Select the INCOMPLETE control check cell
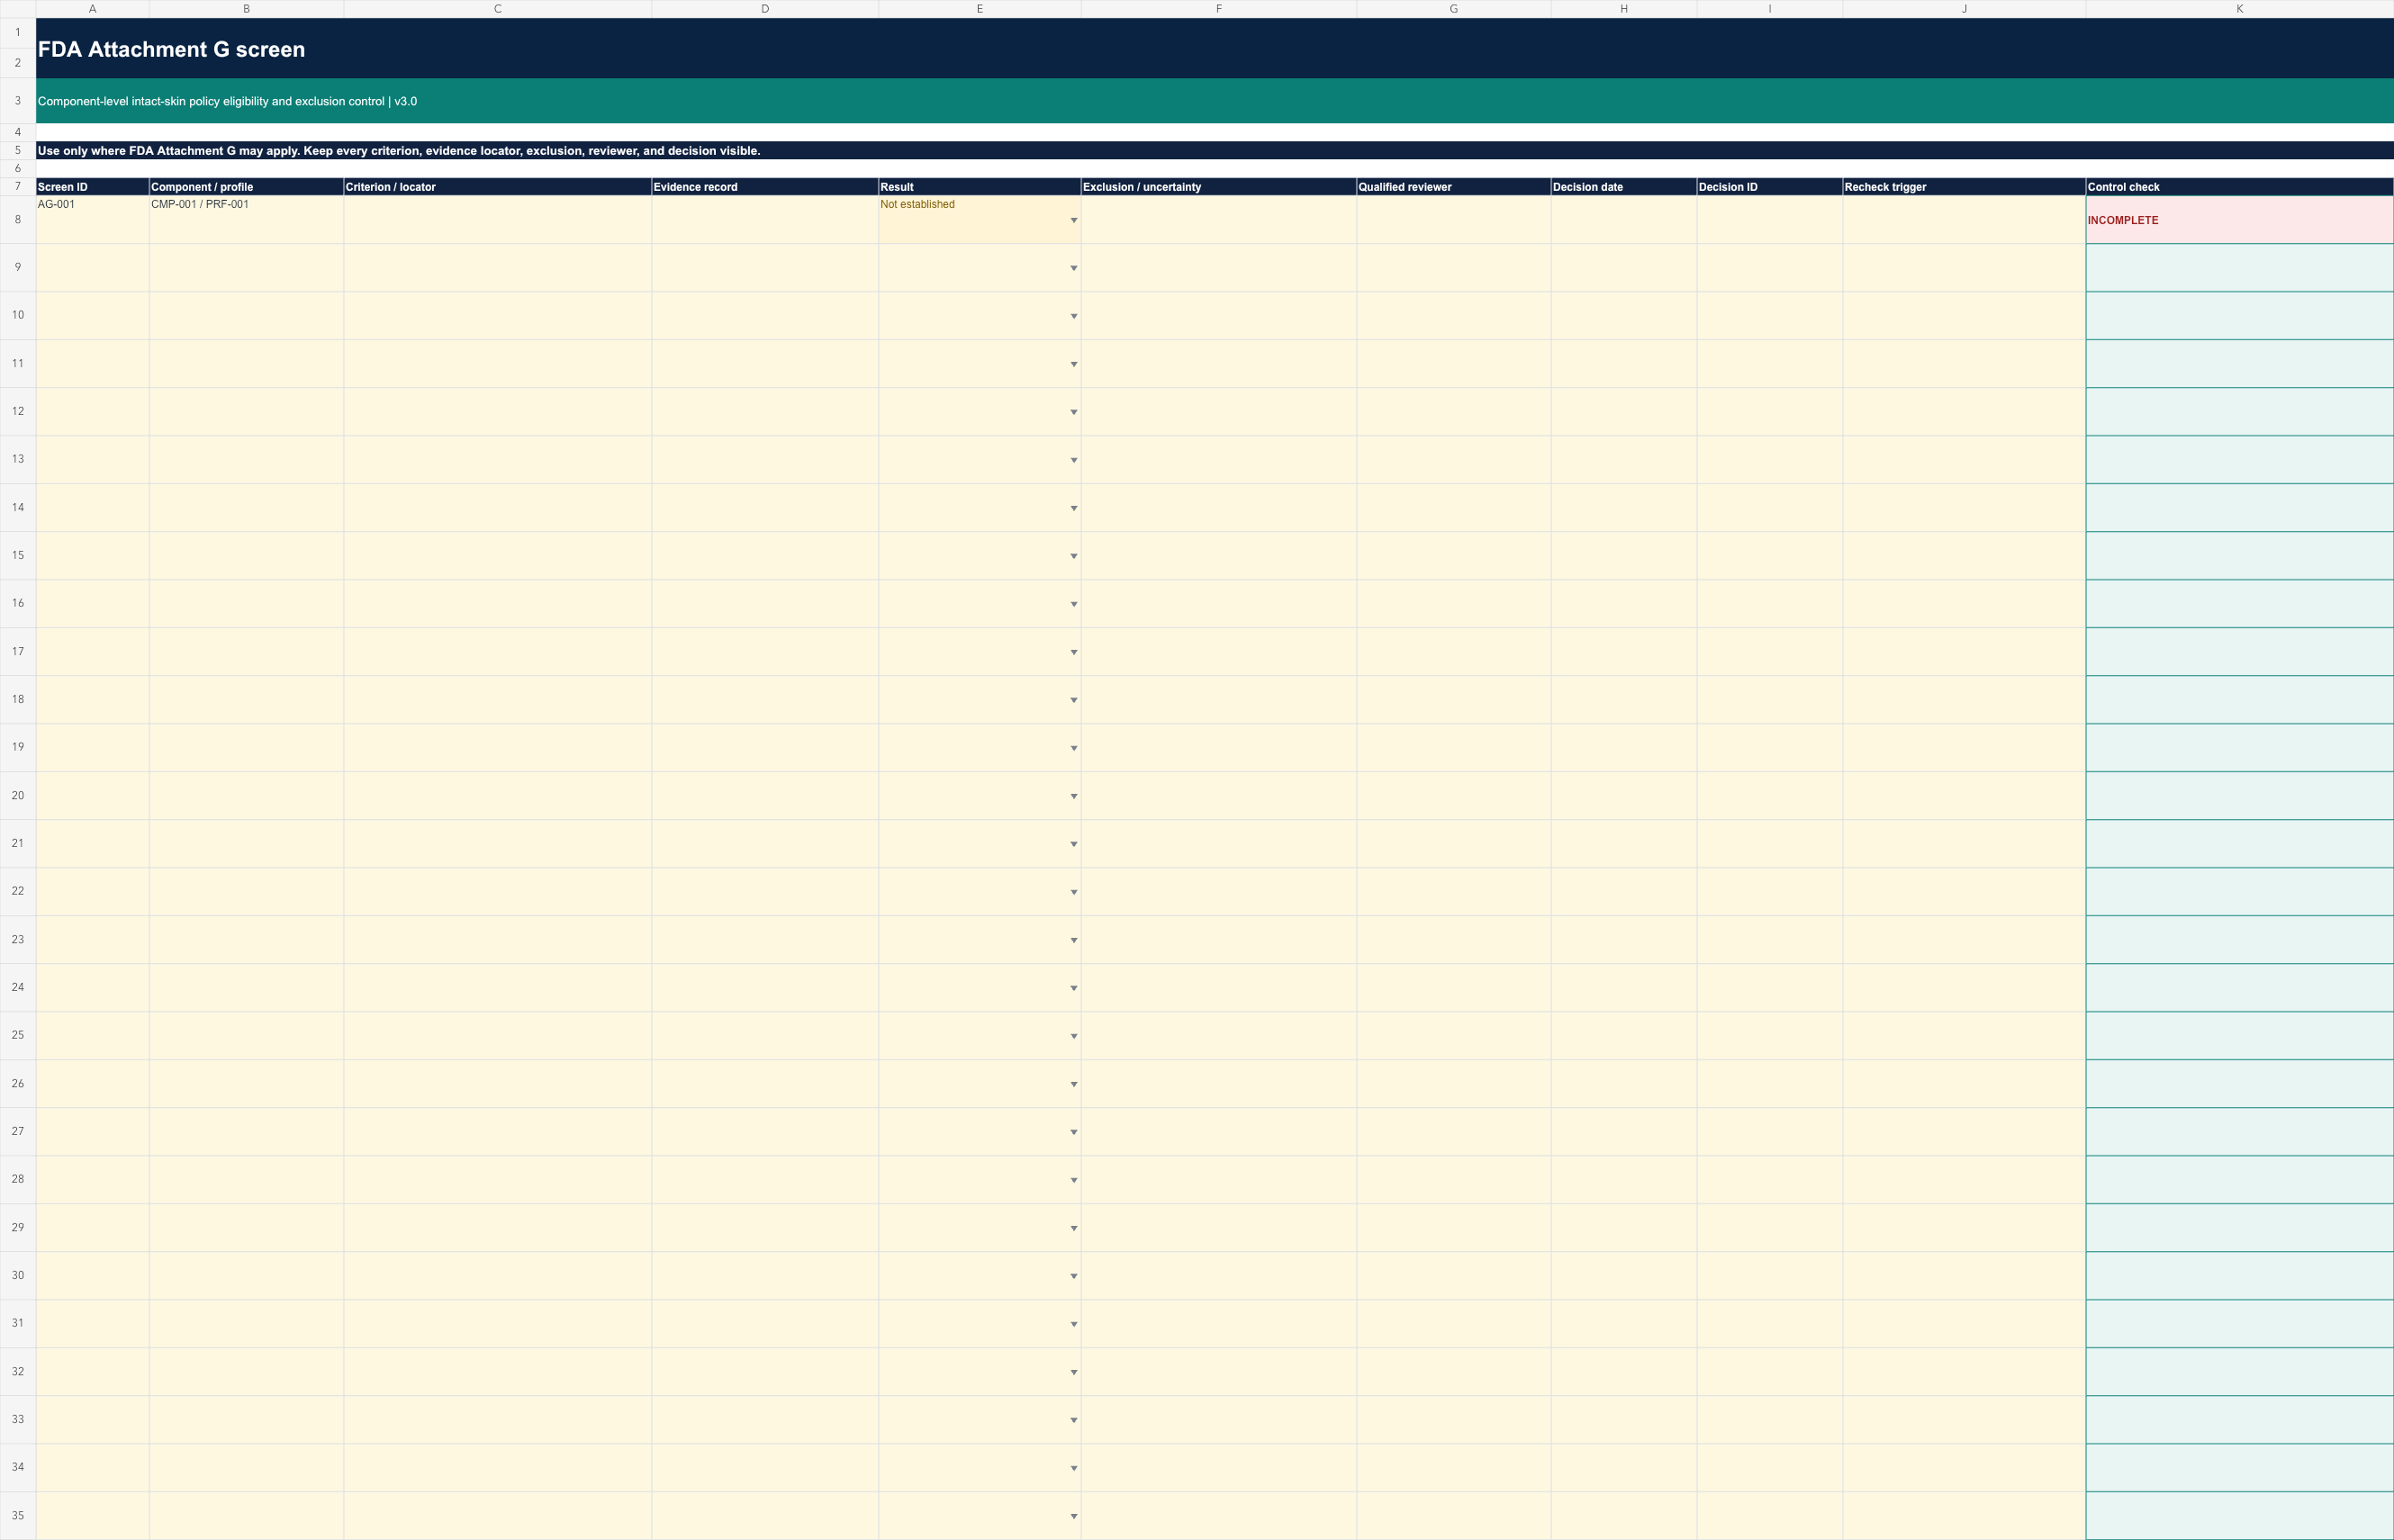 2239,220
